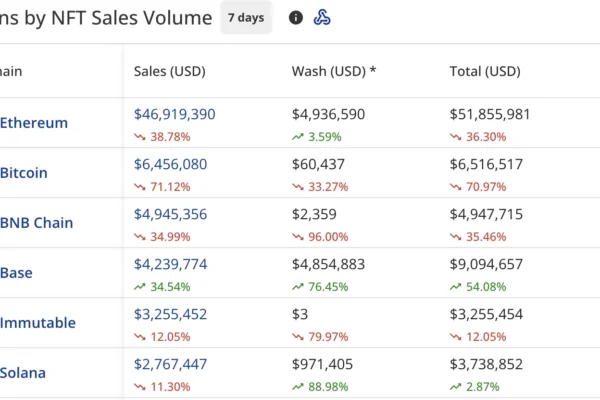Image resolution: width=600 pixels, height=400 pixels.
Task: Open the Immutable chain link
Action: click(x=38, y=323)
